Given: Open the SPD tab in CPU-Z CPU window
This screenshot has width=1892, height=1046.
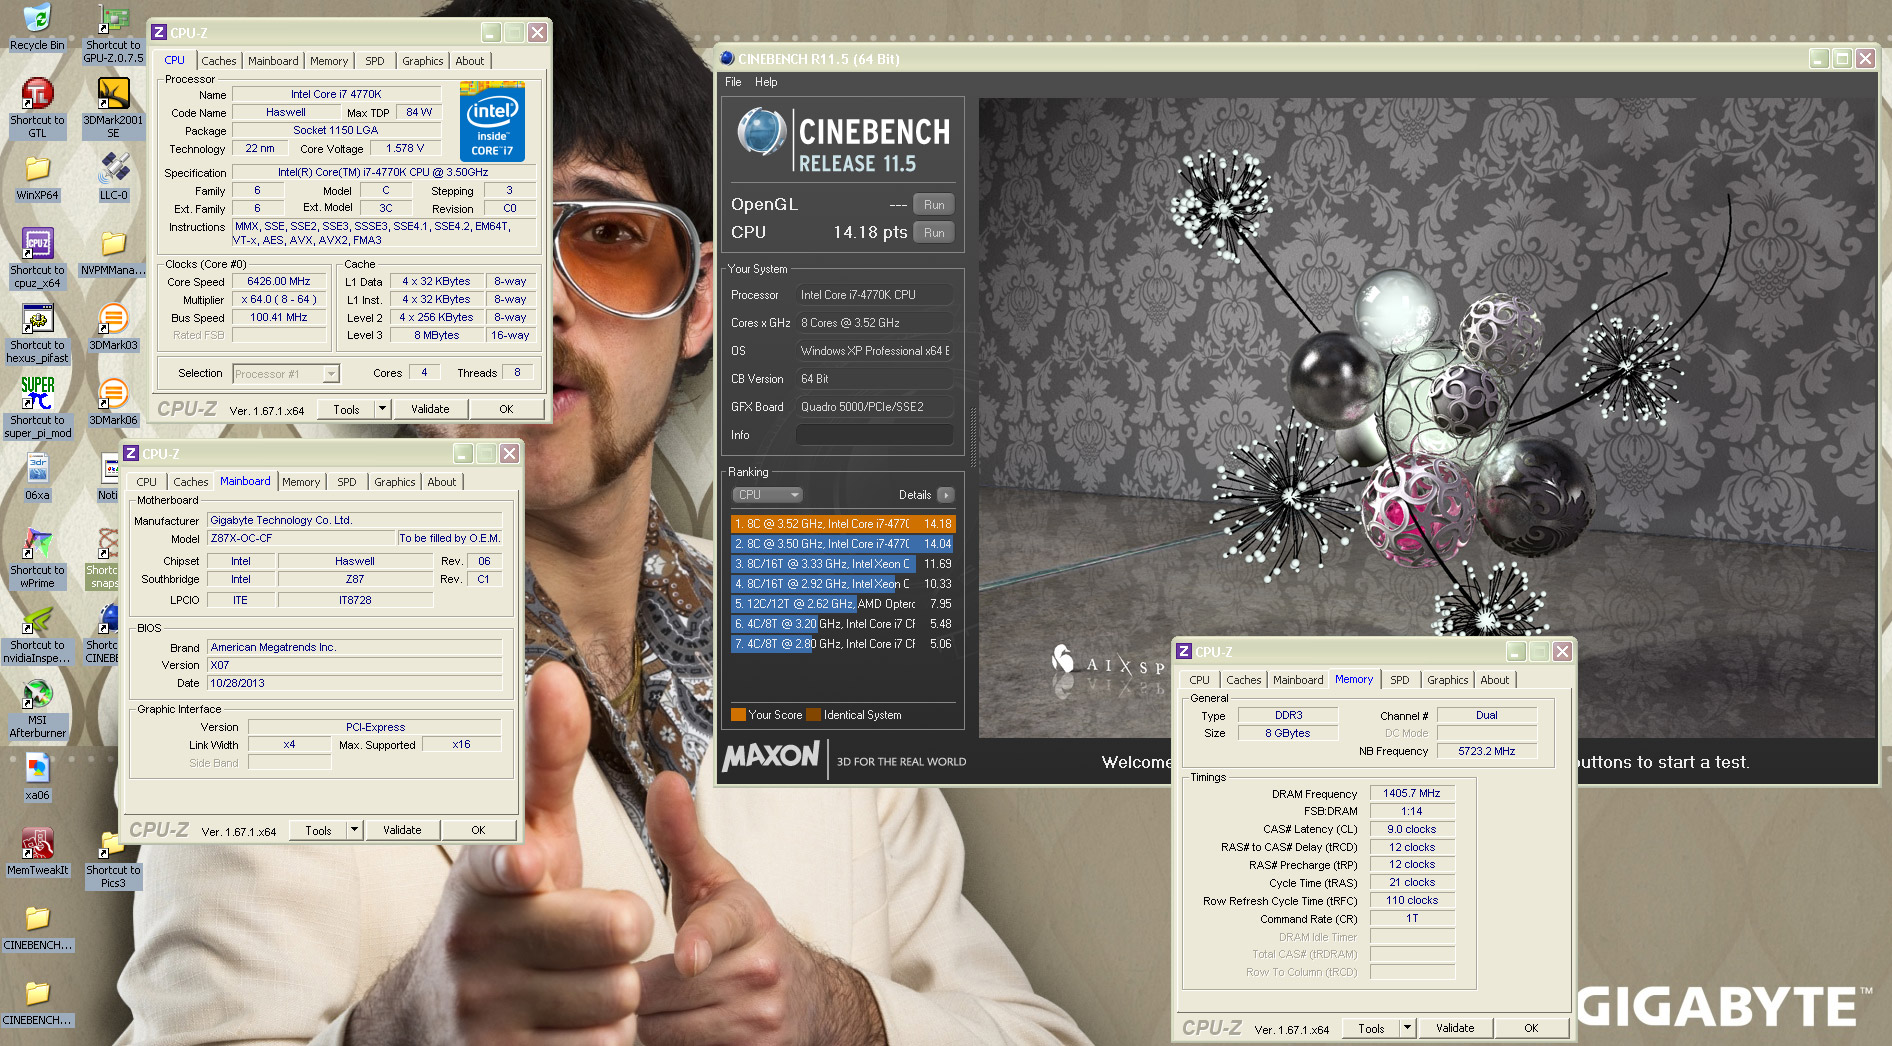Looking at the screenshot, I should (375, 61).
